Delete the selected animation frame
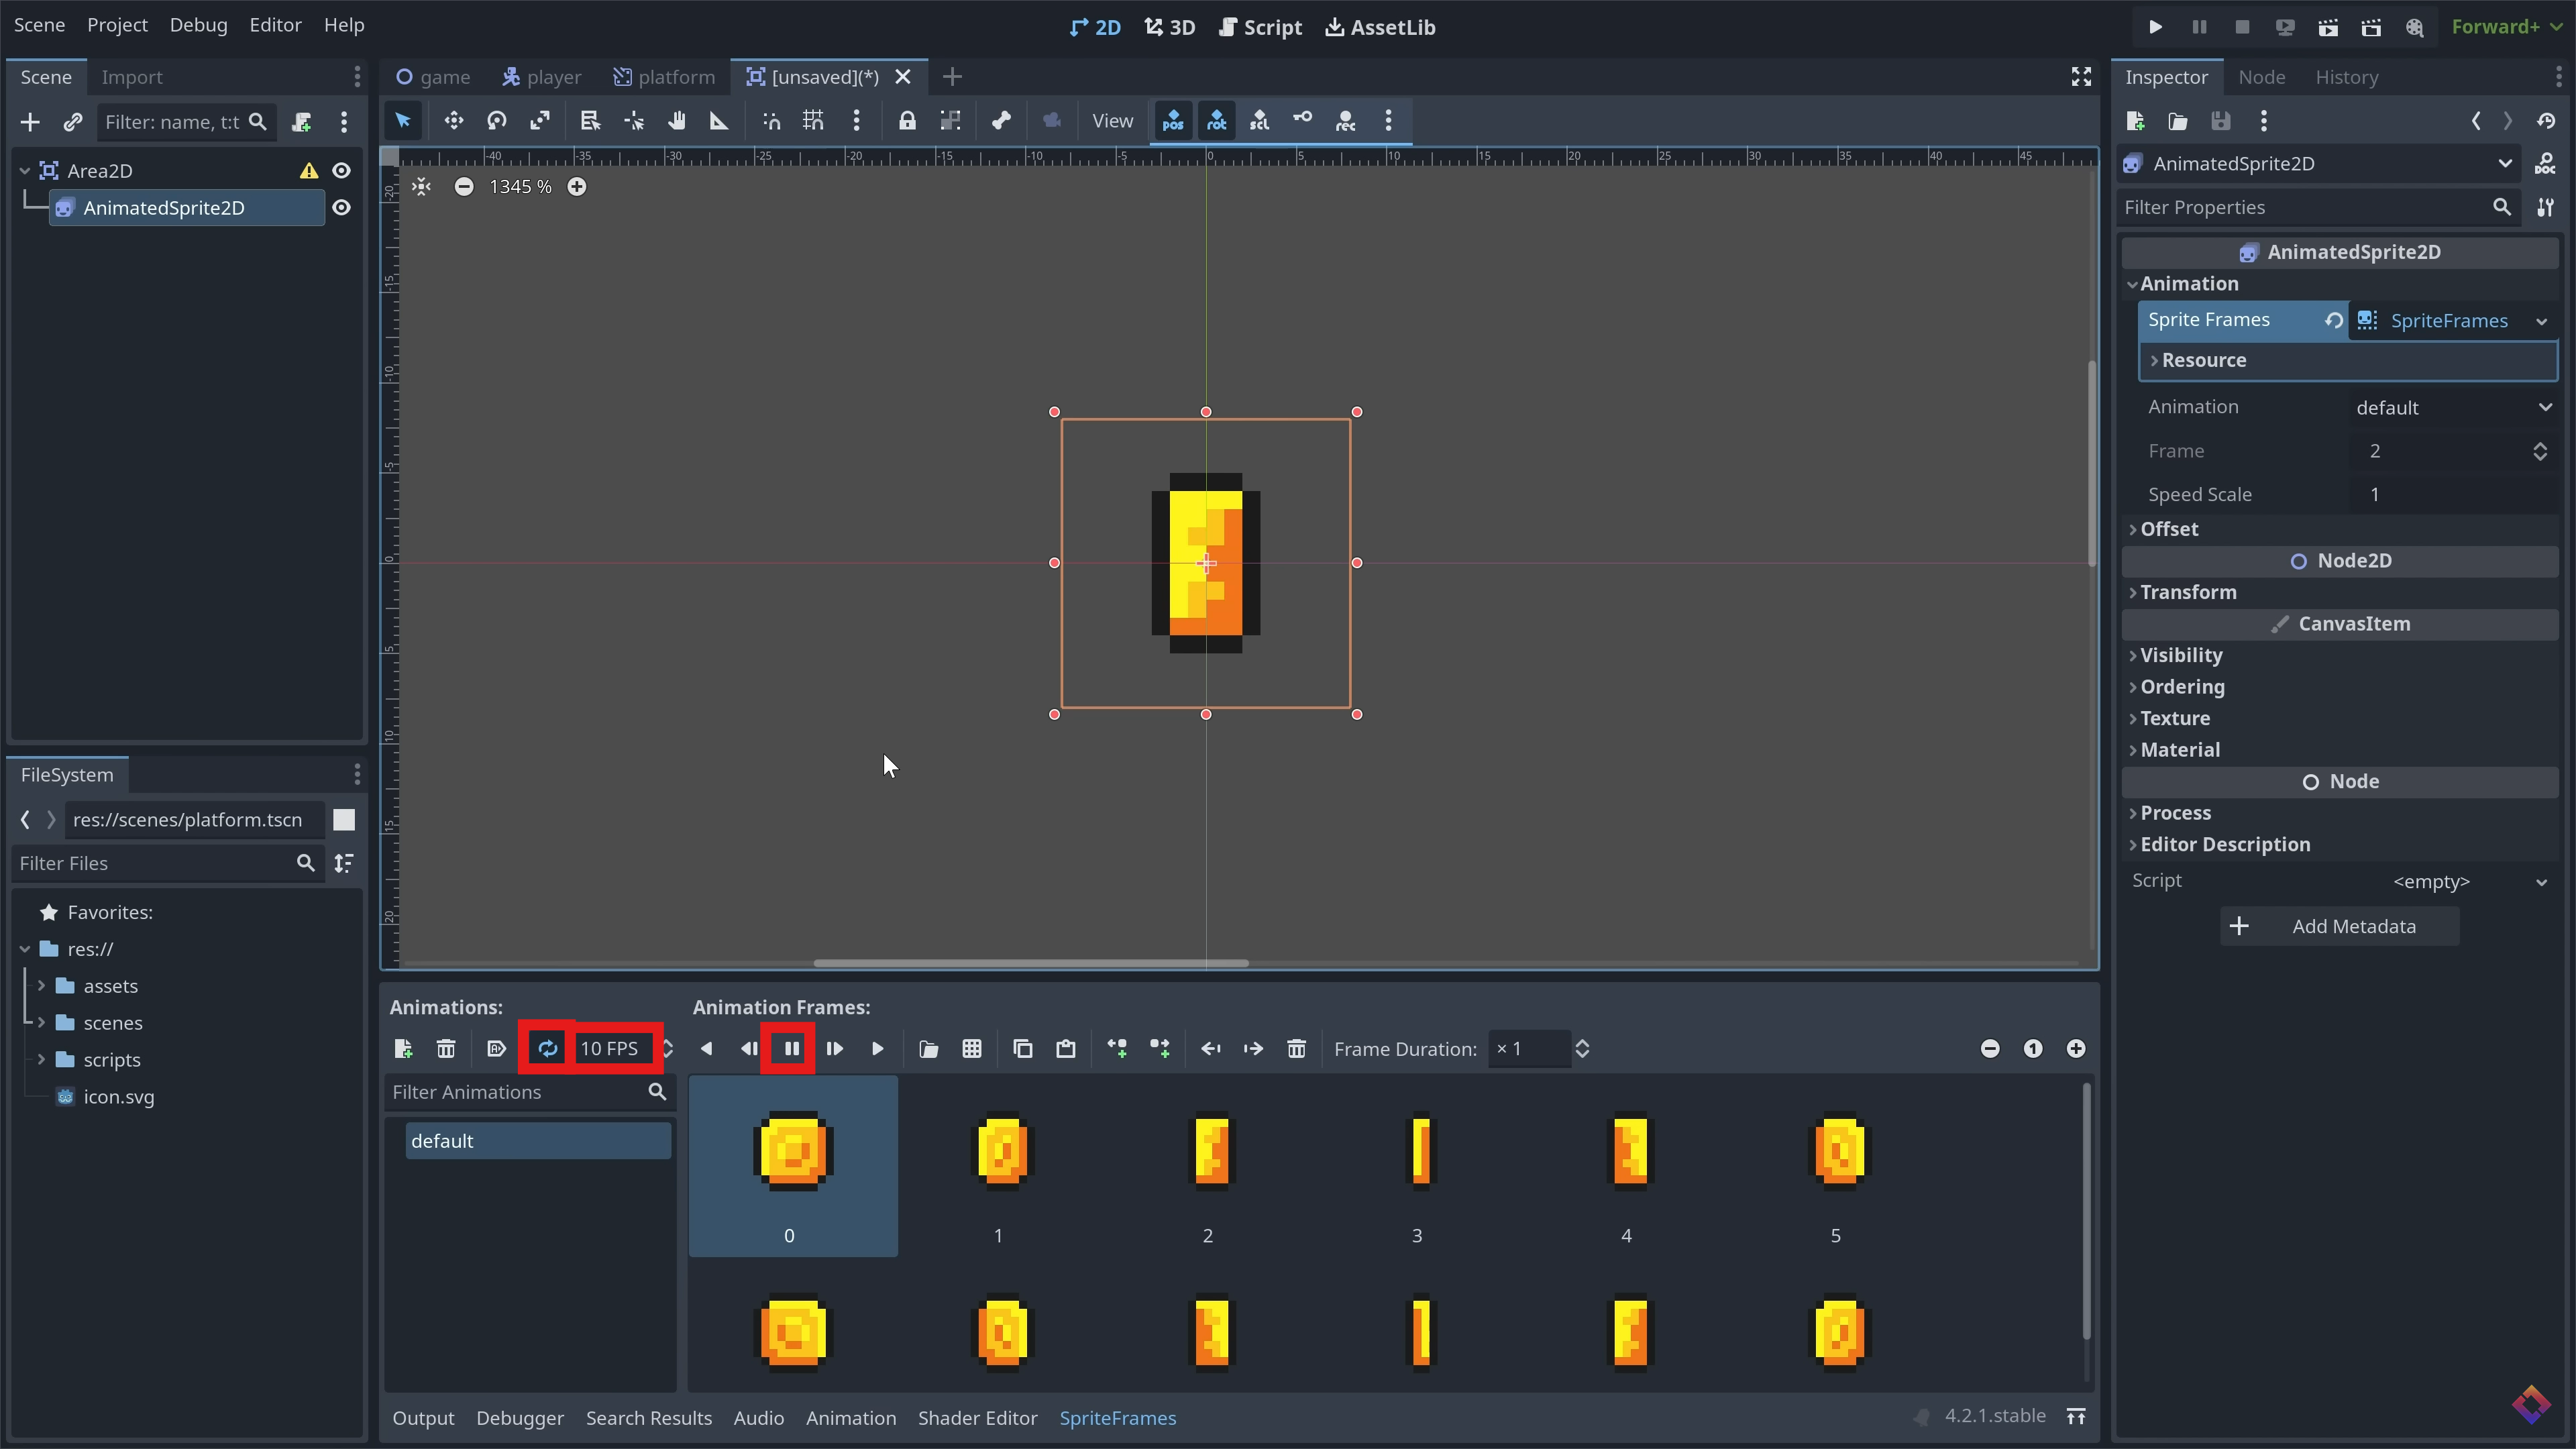 1296,1049
